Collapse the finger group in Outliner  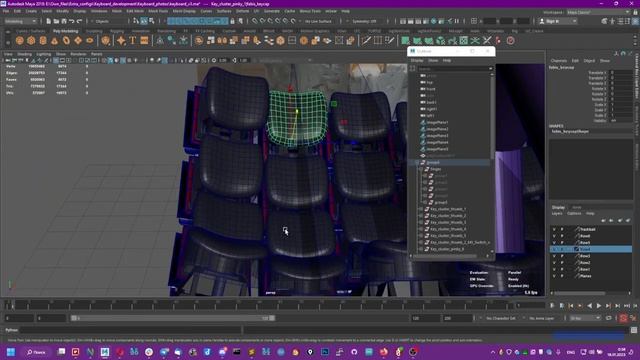pyautogui.click(x=421, y=169)
